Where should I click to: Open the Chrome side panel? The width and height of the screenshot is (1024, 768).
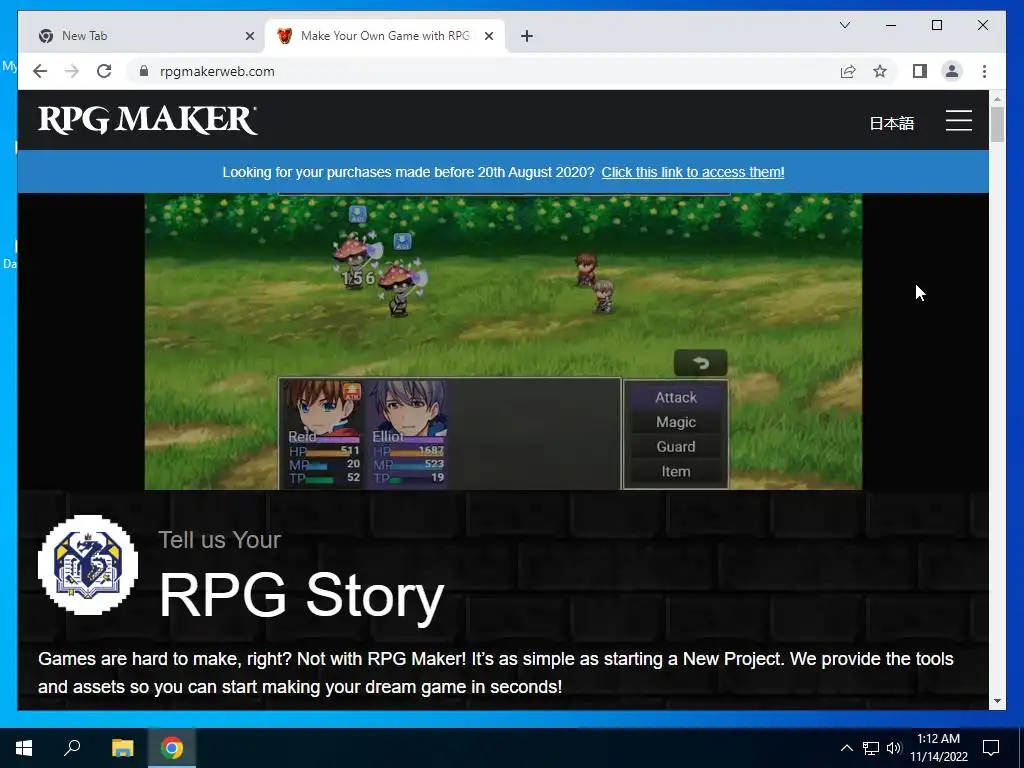[920, 71]
